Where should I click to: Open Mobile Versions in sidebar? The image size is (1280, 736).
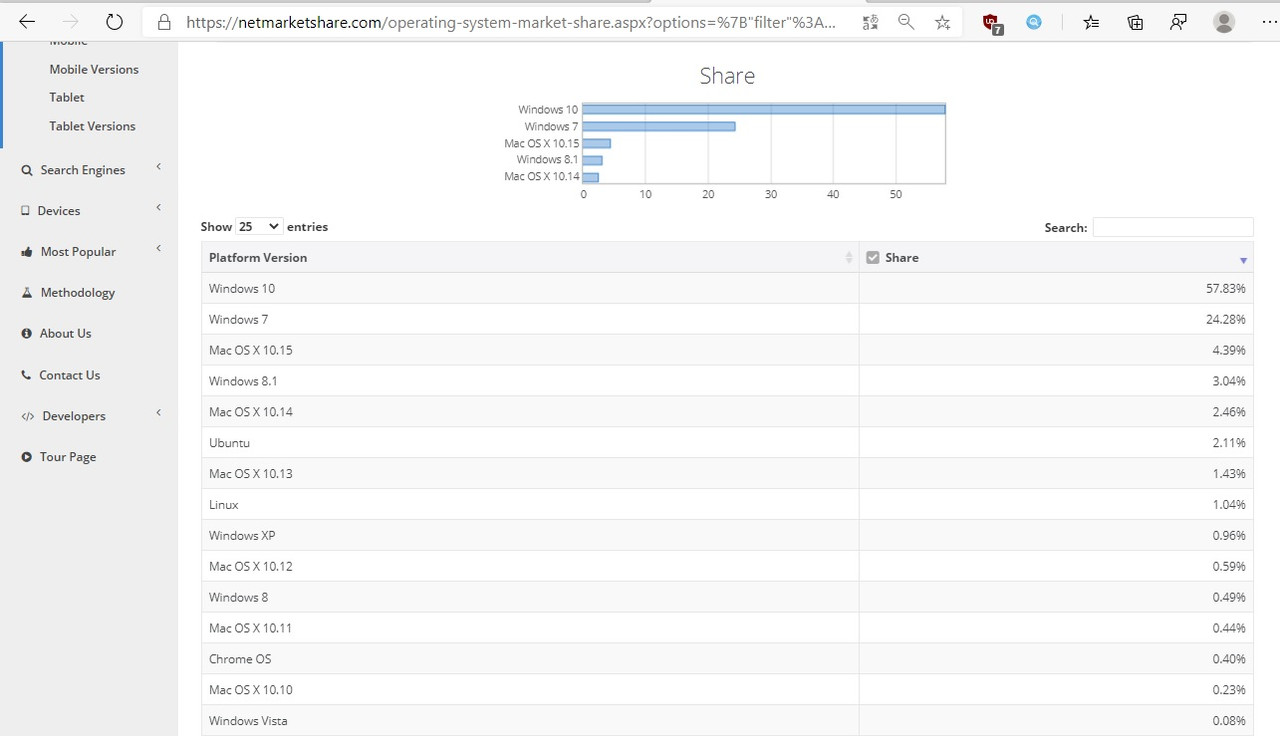tap(94, 69)
